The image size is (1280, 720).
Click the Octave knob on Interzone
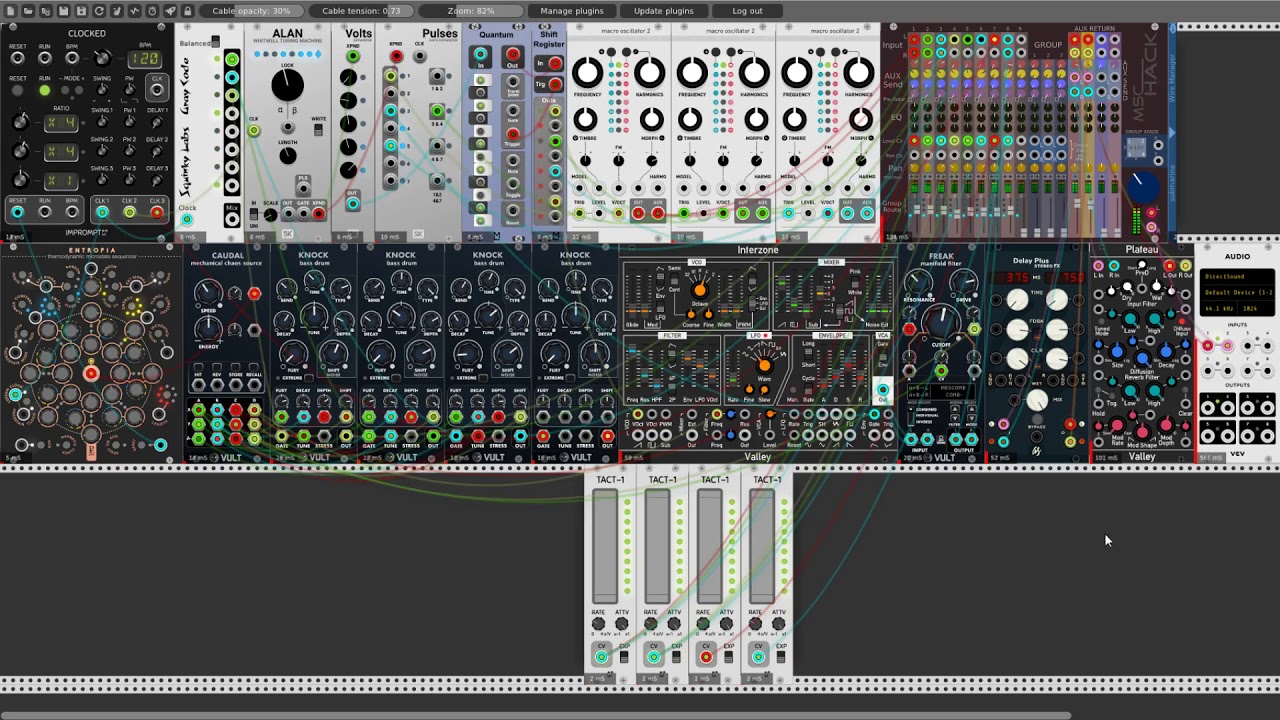699,289
